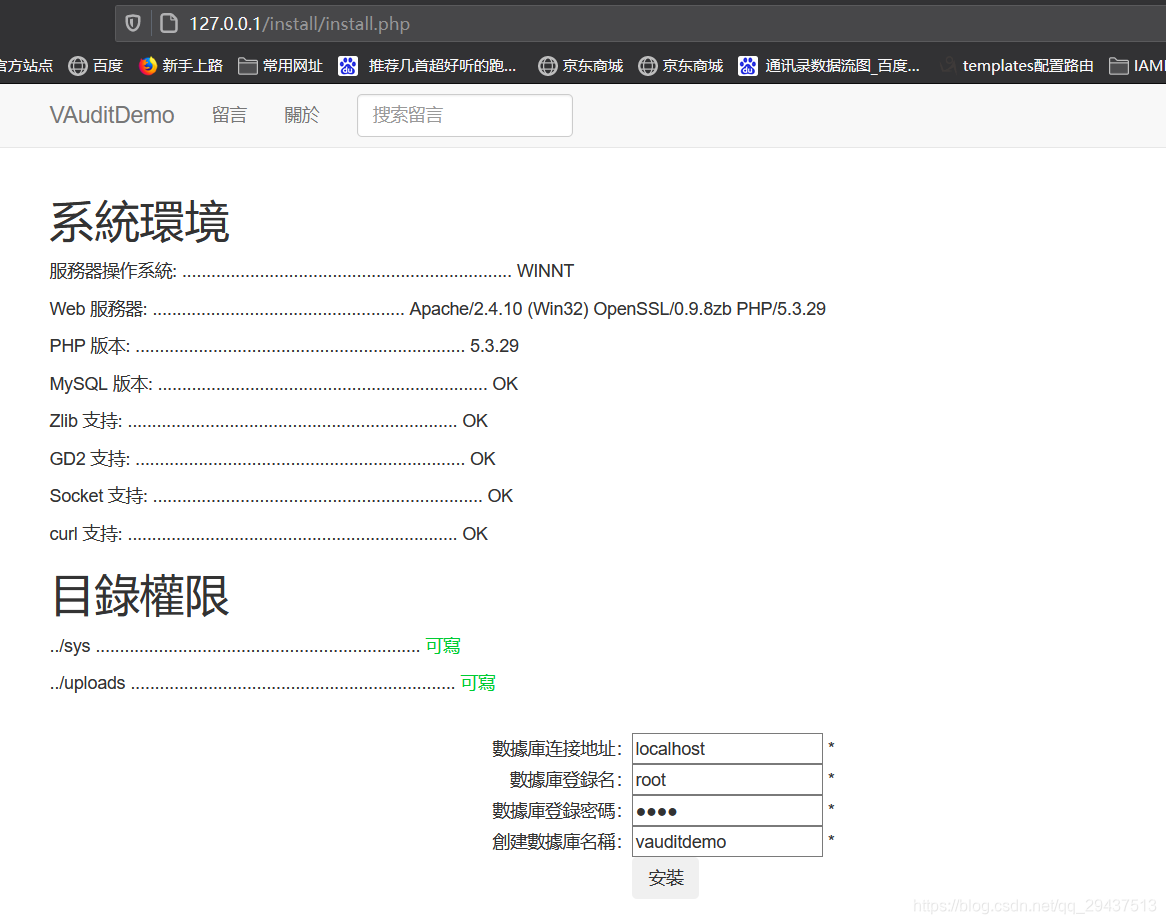Click globe icon of second 京东商城 bookmark
1166x924 pixels.
648,66
